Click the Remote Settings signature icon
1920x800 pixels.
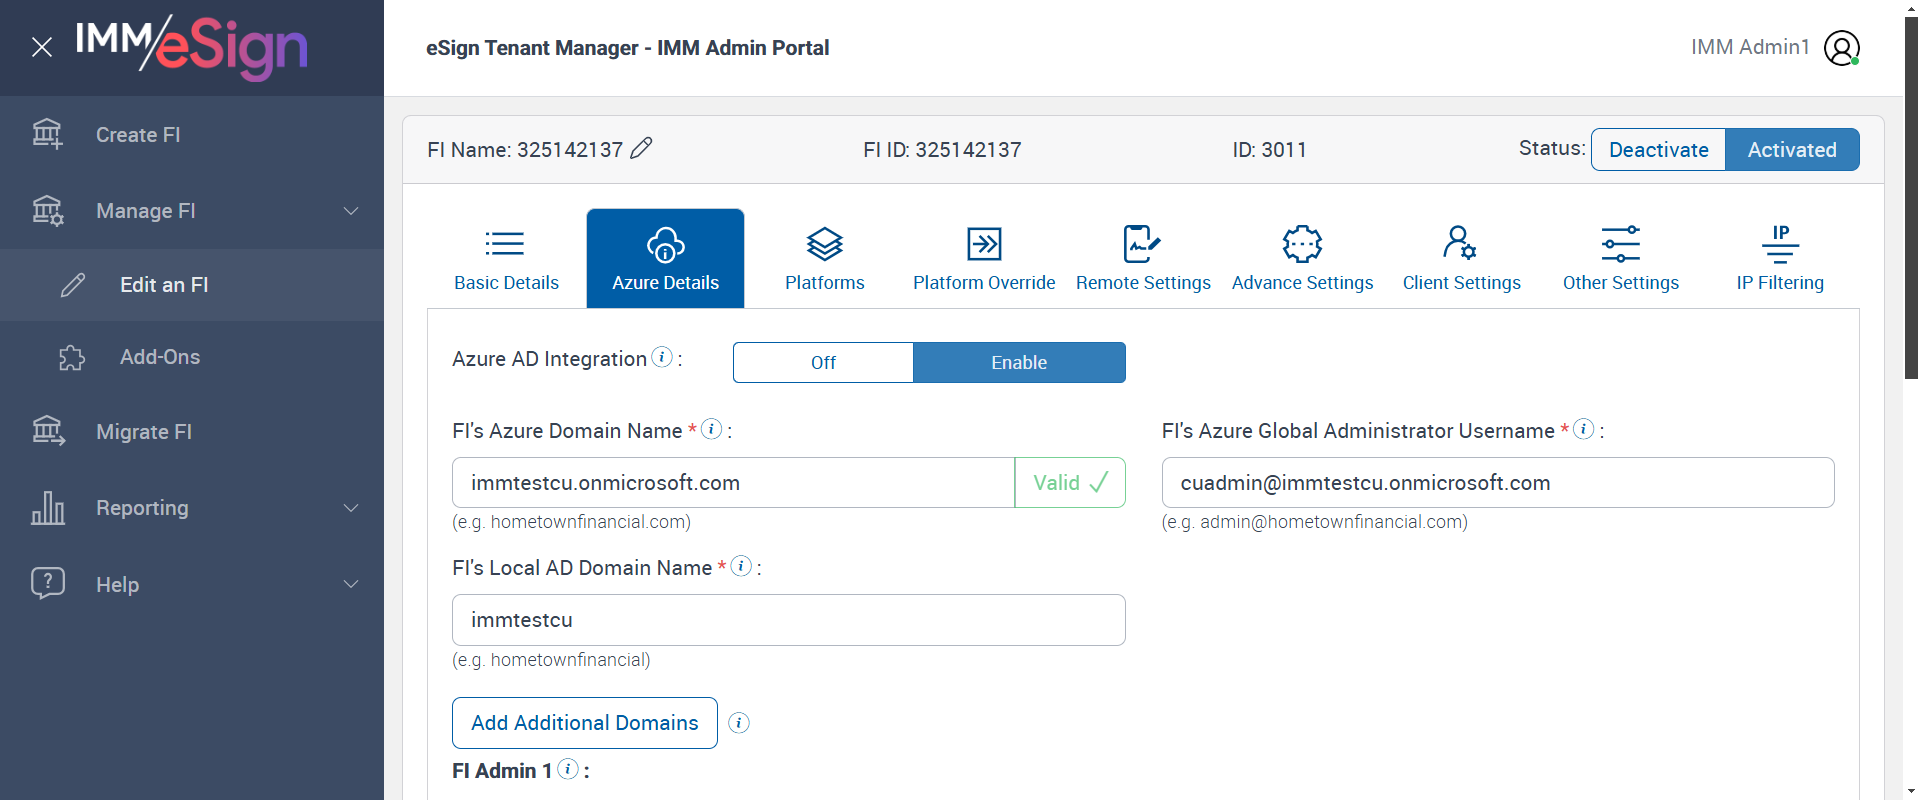coord(1142,243)
